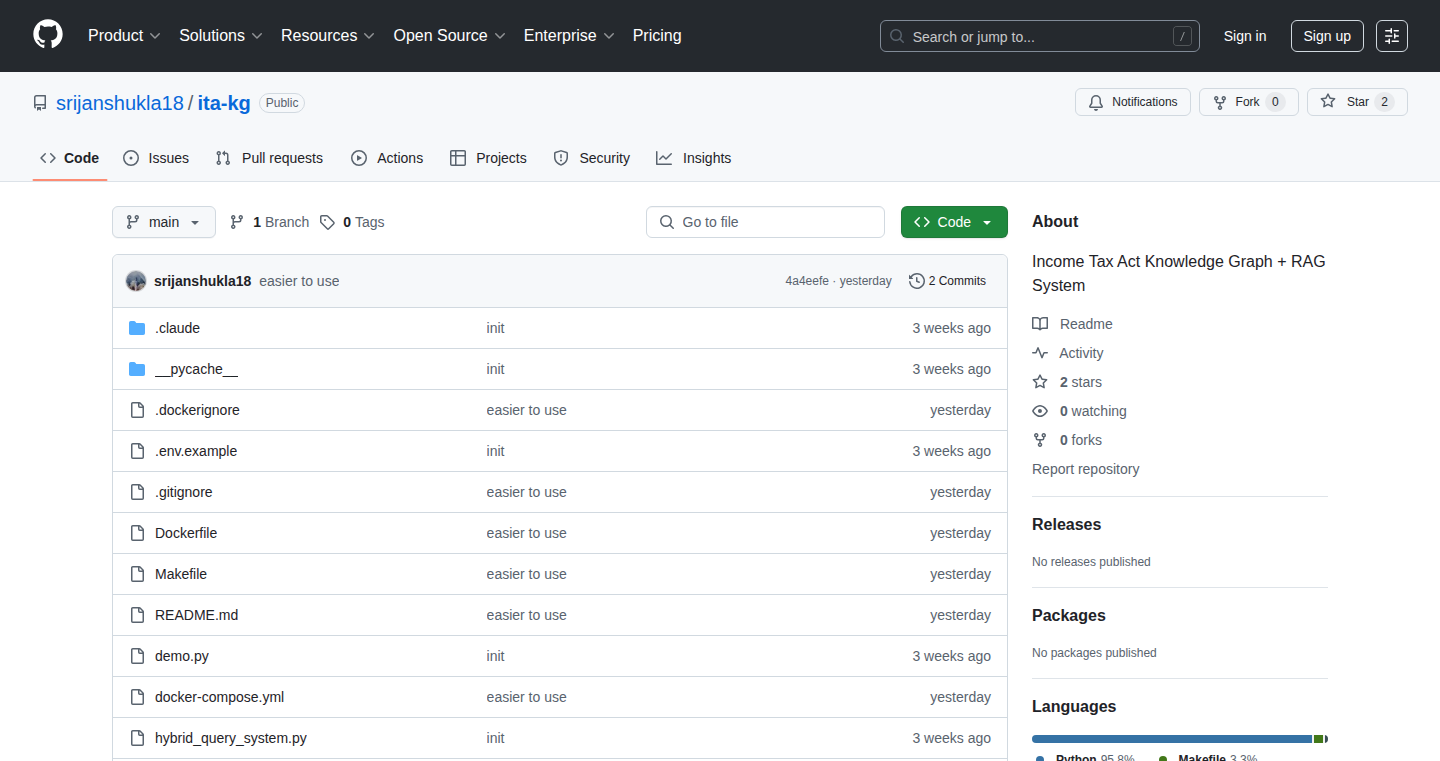Click the file icon next to .gitignore

[x=137, y=492]
